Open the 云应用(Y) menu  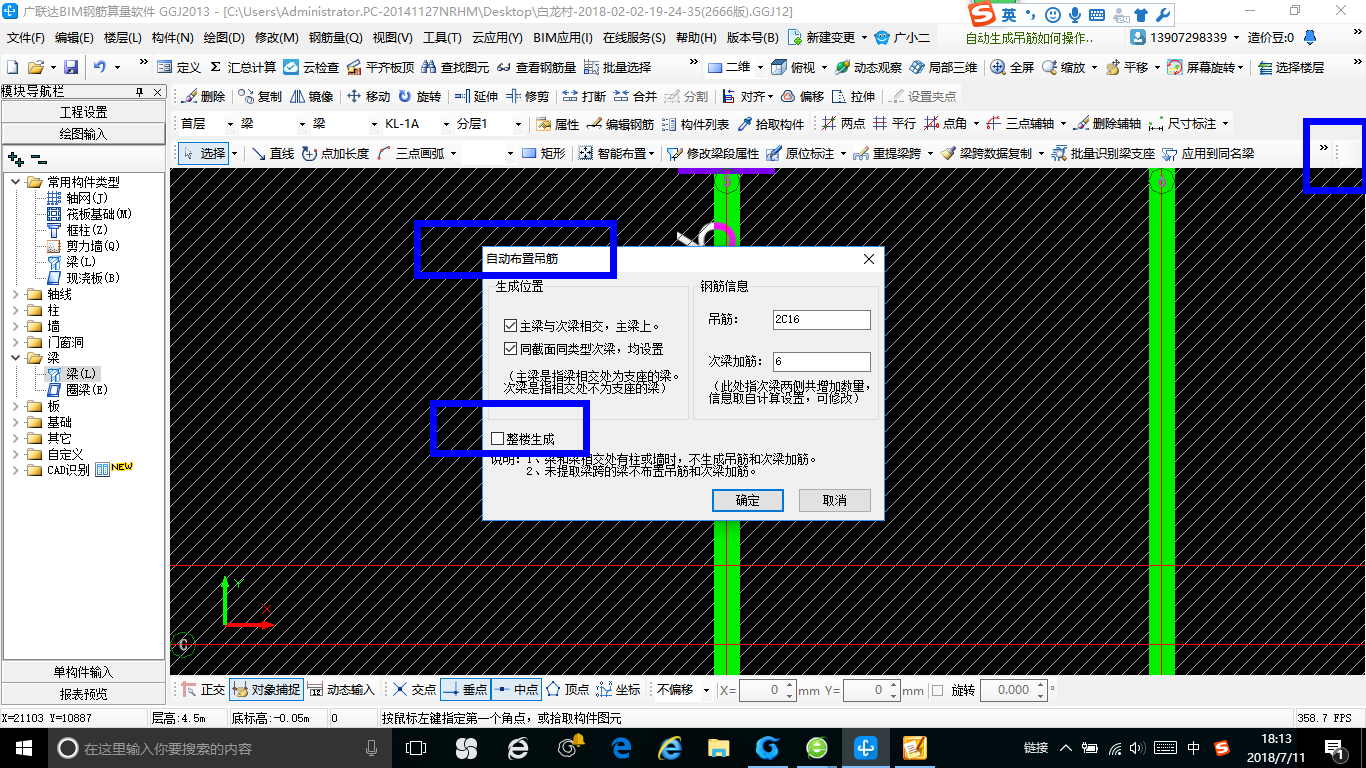pos(497,37)
